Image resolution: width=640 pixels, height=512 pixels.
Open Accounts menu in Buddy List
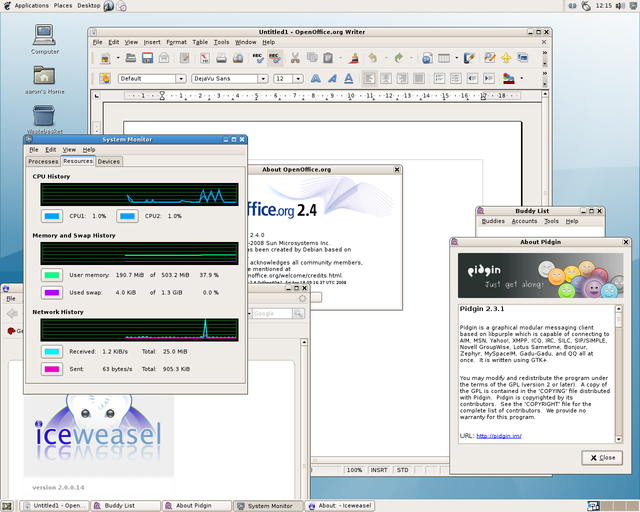(x=524, y=221)
